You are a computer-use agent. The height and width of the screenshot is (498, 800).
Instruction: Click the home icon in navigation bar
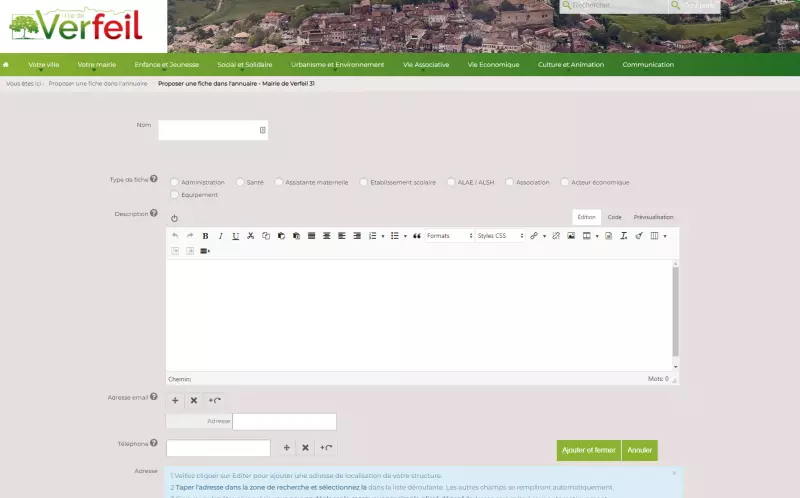point(7,65)
